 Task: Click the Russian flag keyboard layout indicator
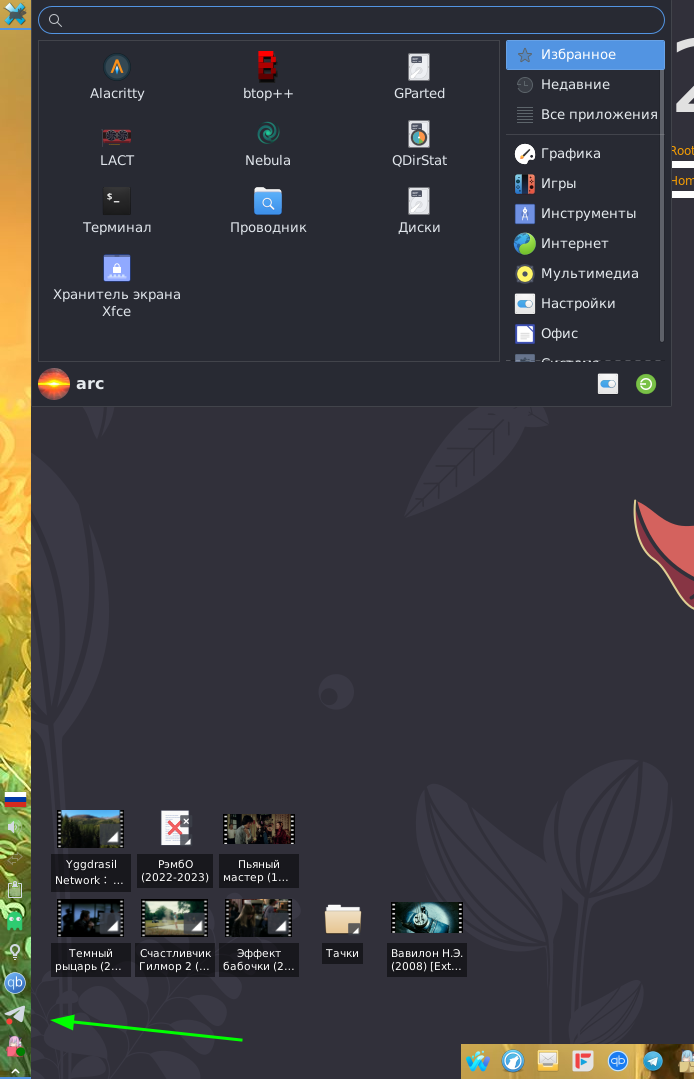tap(15, 799)
